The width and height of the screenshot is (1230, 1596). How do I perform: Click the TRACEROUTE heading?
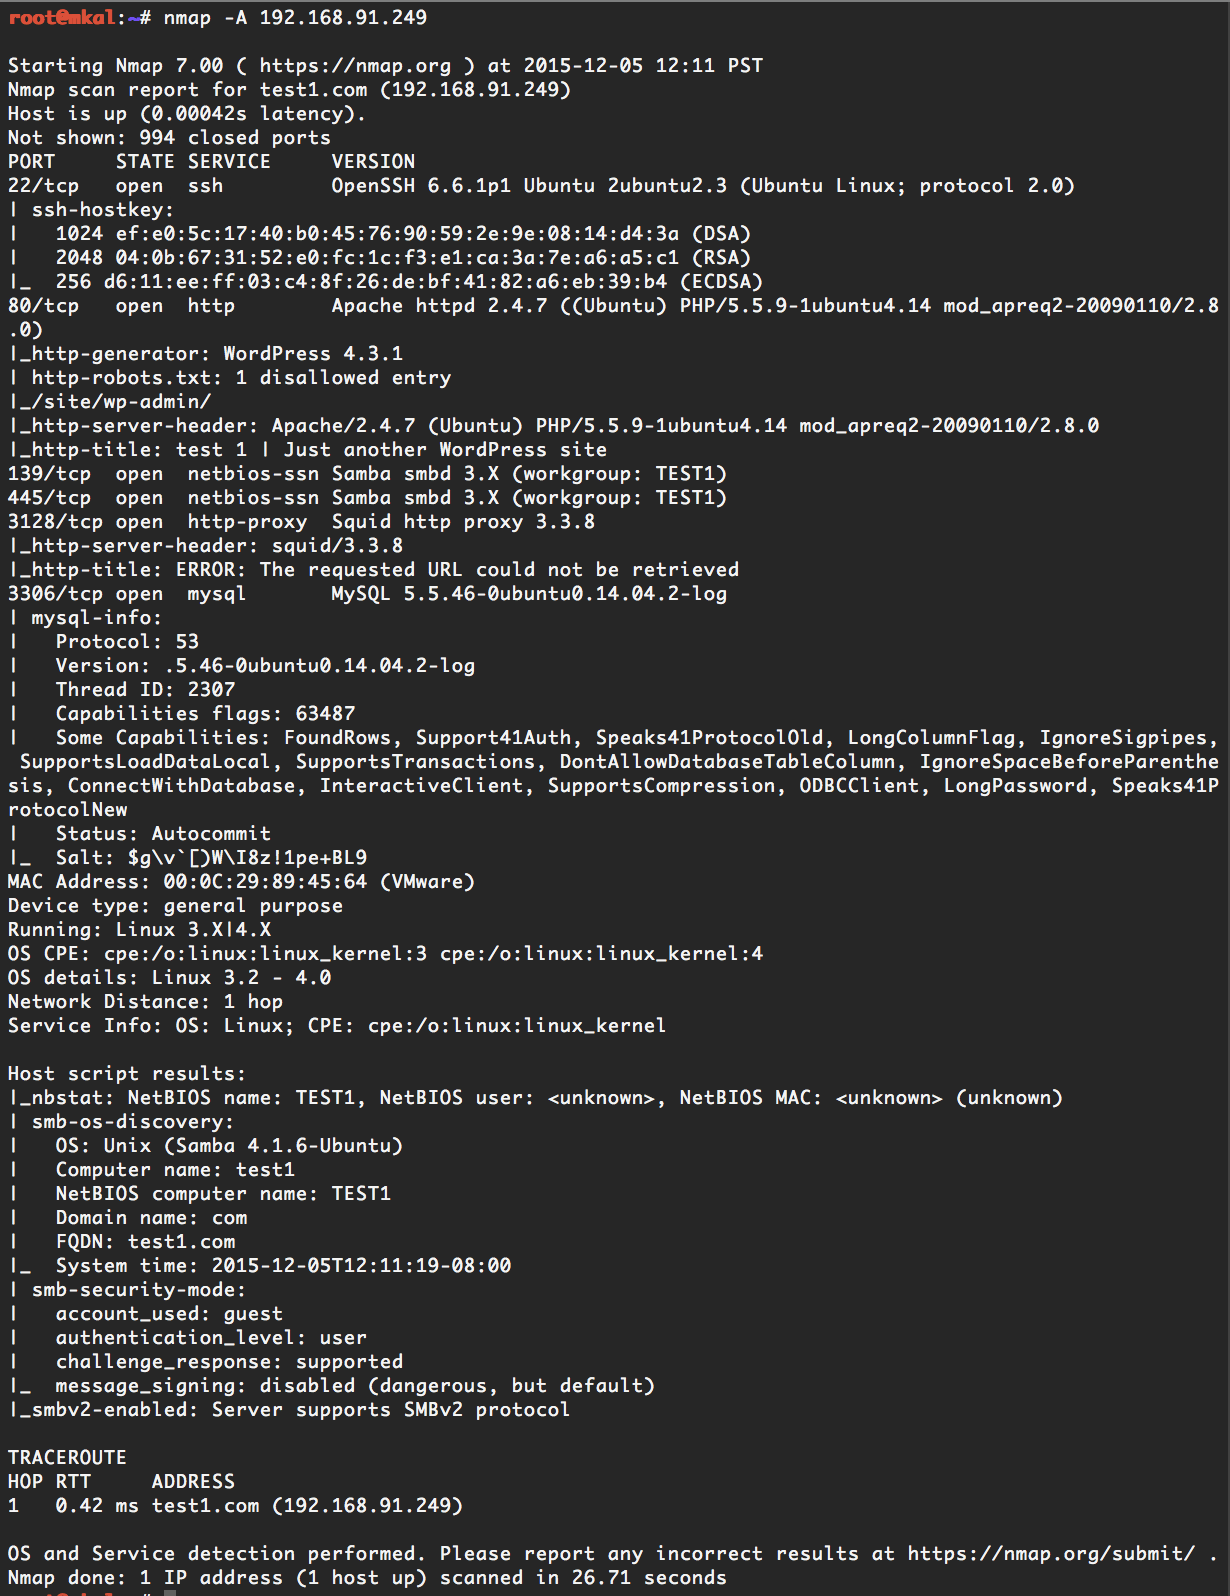(x=67, y=1458)
